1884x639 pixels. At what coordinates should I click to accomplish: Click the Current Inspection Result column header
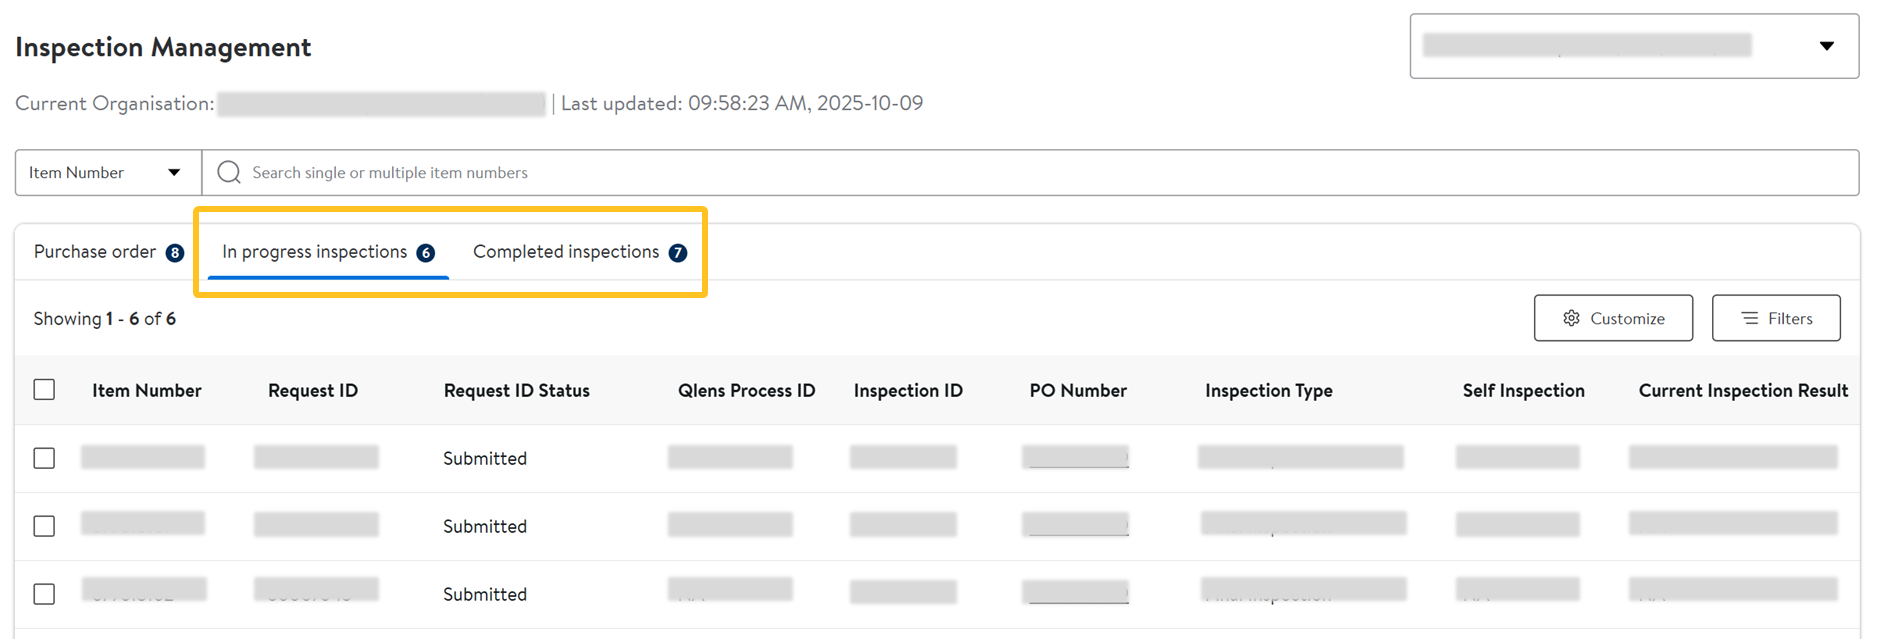tap(1743, 390)
